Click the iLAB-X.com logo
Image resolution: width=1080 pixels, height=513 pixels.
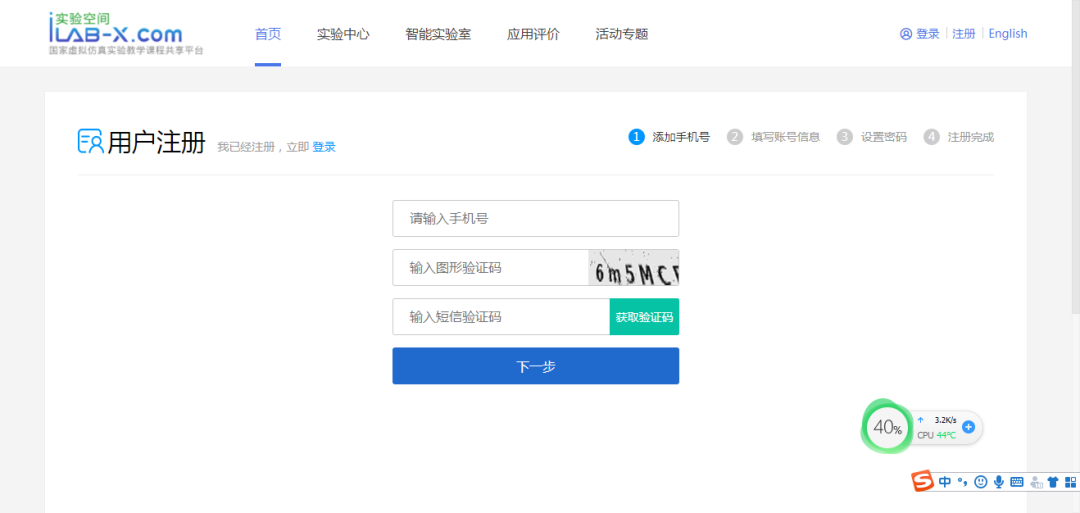126,33
